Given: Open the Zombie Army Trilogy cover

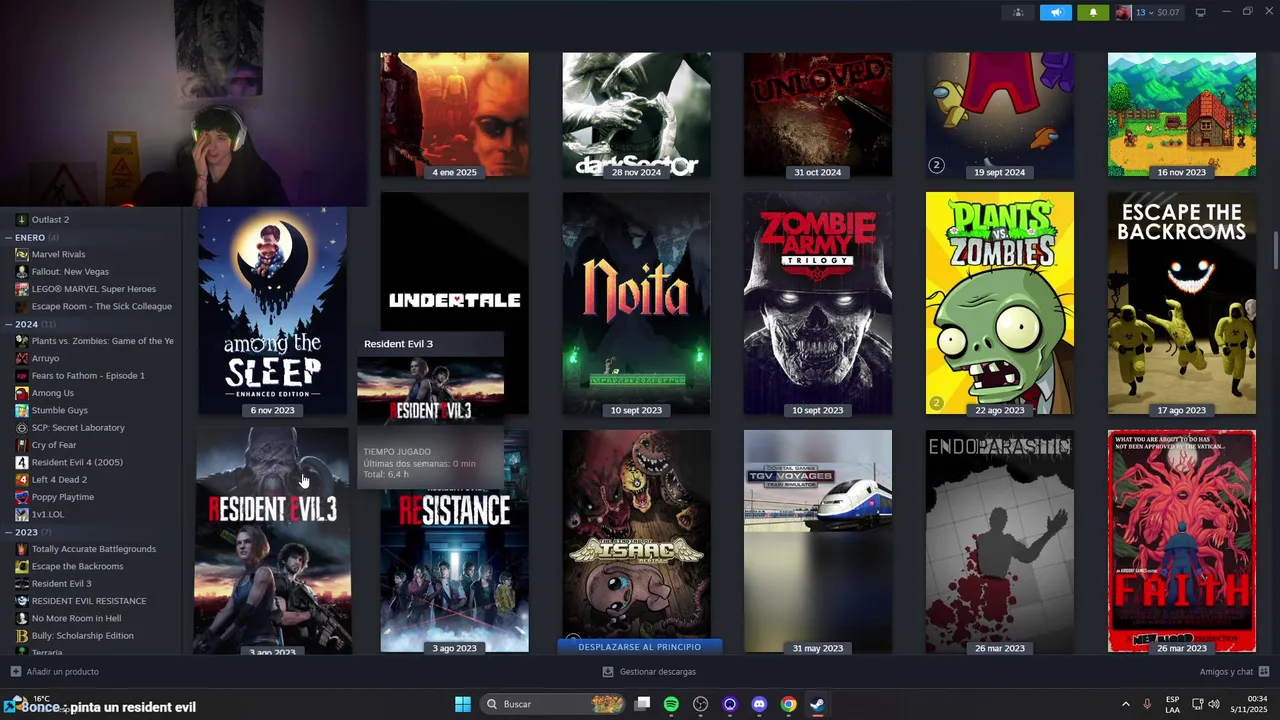Looking at the screenshot, I should 818,304.
